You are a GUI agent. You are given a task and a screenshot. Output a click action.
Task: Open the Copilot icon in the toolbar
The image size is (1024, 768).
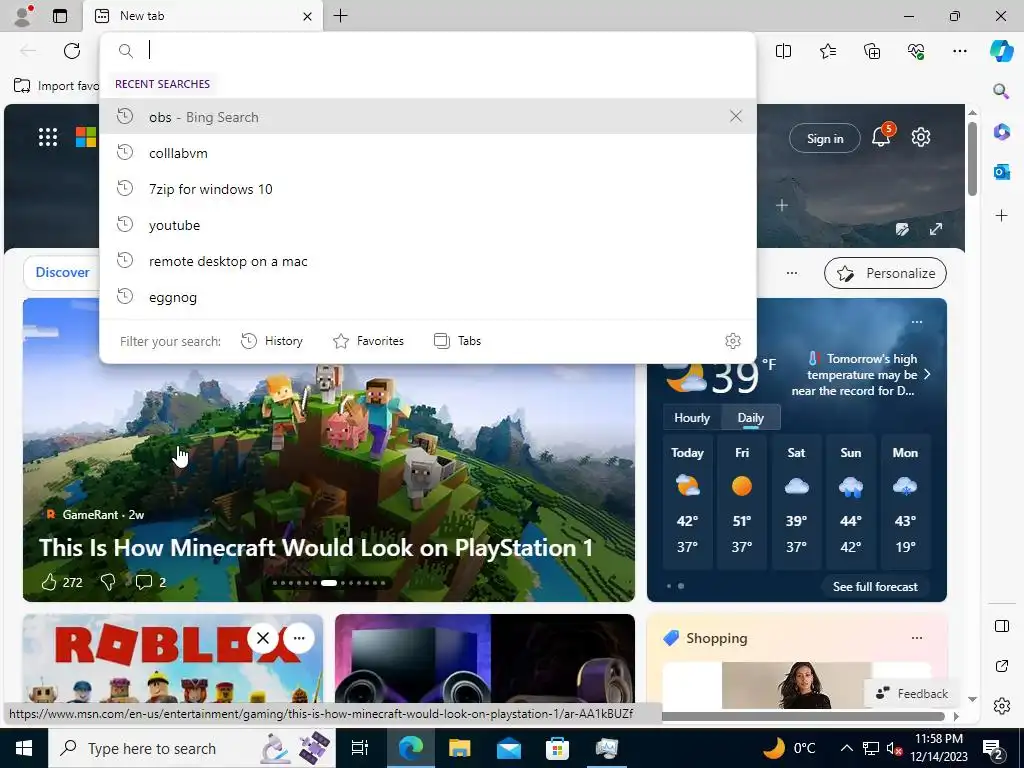[1001, 51]
